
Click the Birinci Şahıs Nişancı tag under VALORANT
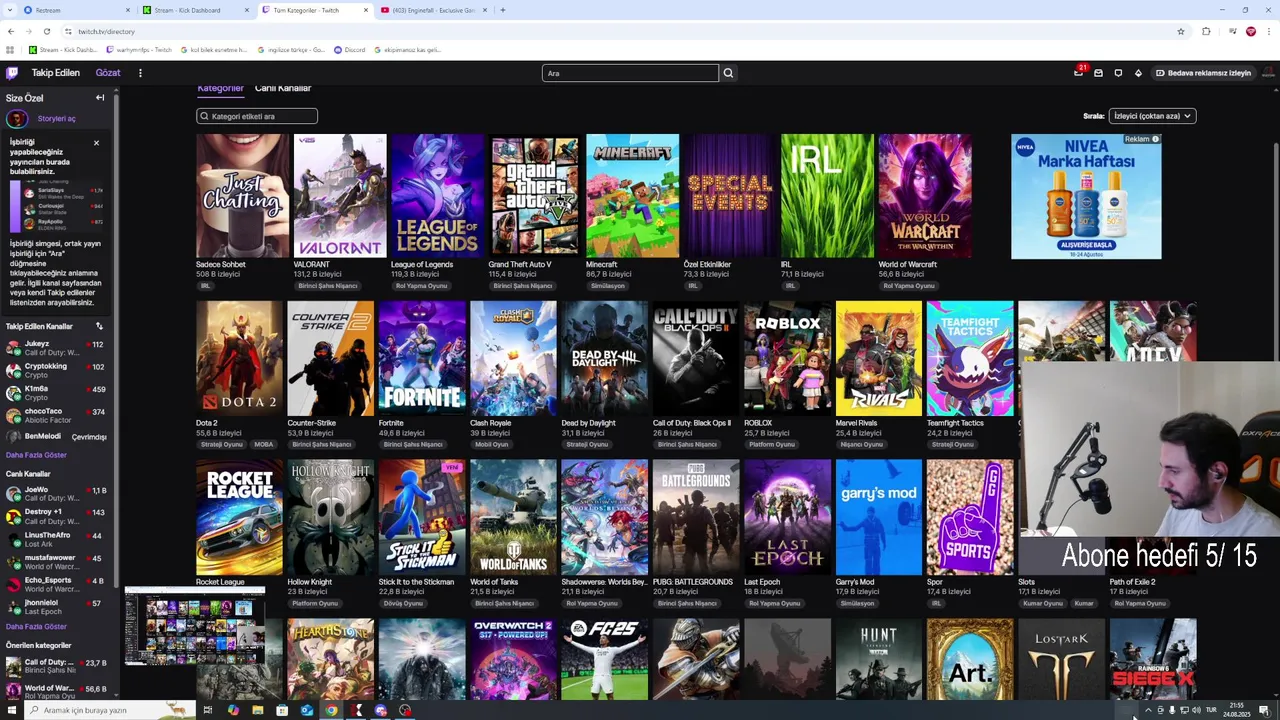point(327,286)
